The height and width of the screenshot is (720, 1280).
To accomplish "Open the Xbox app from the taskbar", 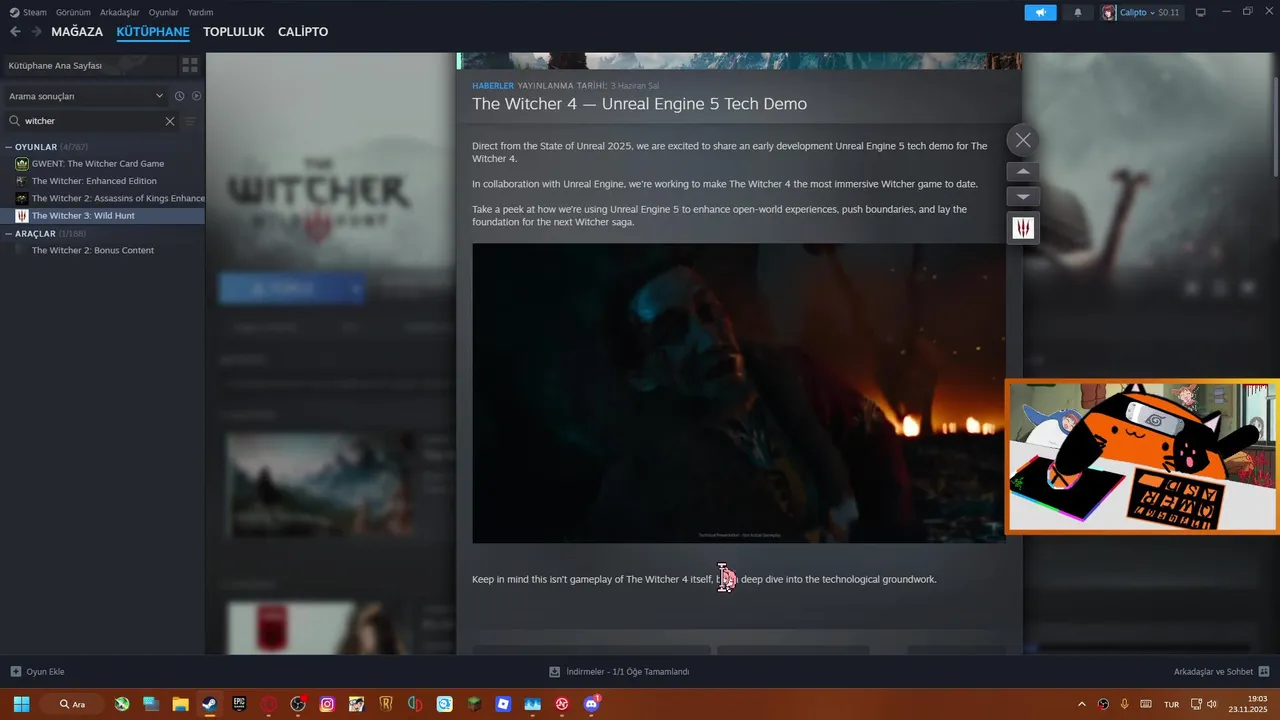I will tap(121, 704).
